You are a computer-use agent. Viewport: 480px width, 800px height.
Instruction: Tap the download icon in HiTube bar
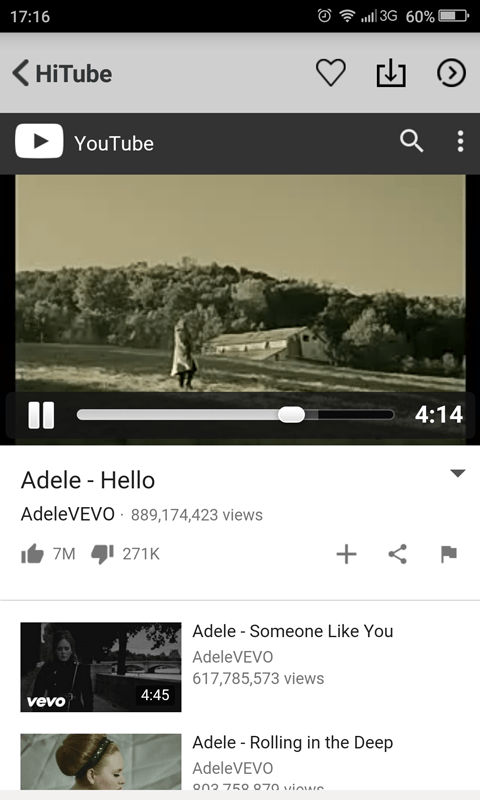tap(391, 73)
